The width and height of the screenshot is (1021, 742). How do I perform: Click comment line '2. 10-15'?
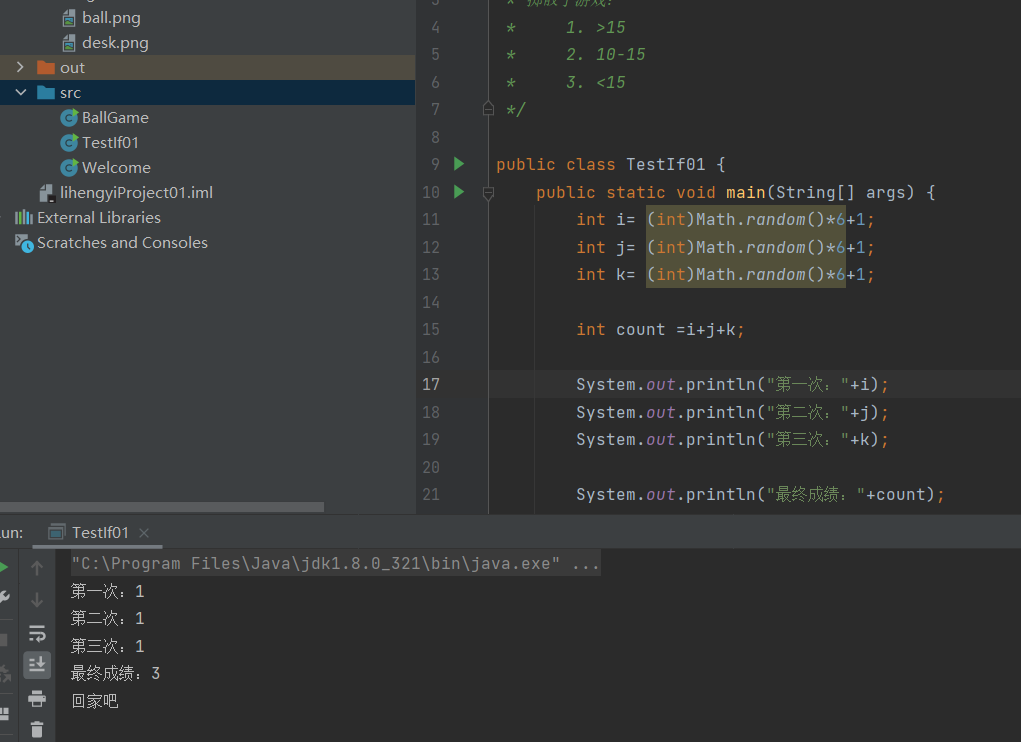(x=606, y=55)
